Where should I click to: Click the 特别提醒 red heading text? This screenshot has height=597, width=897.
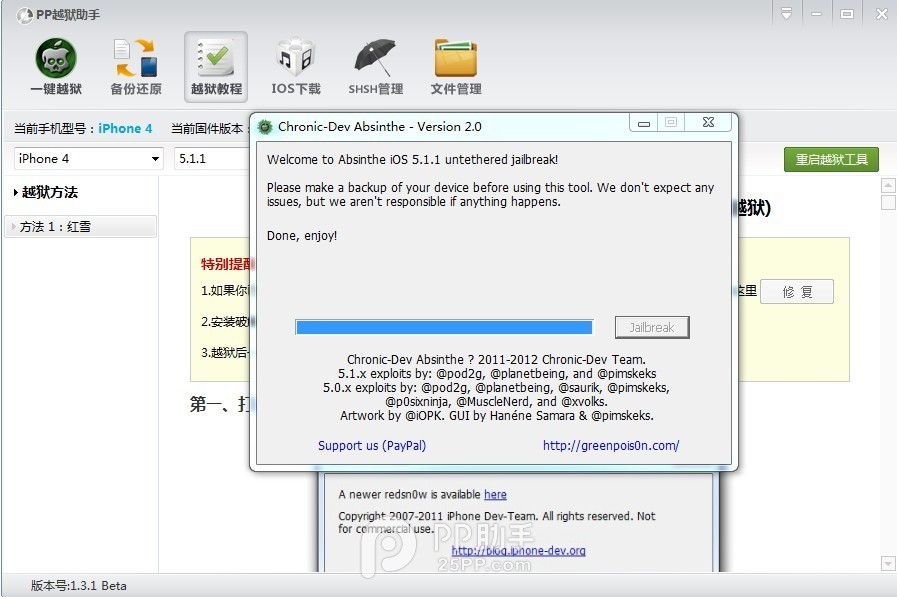coord(225,264)
